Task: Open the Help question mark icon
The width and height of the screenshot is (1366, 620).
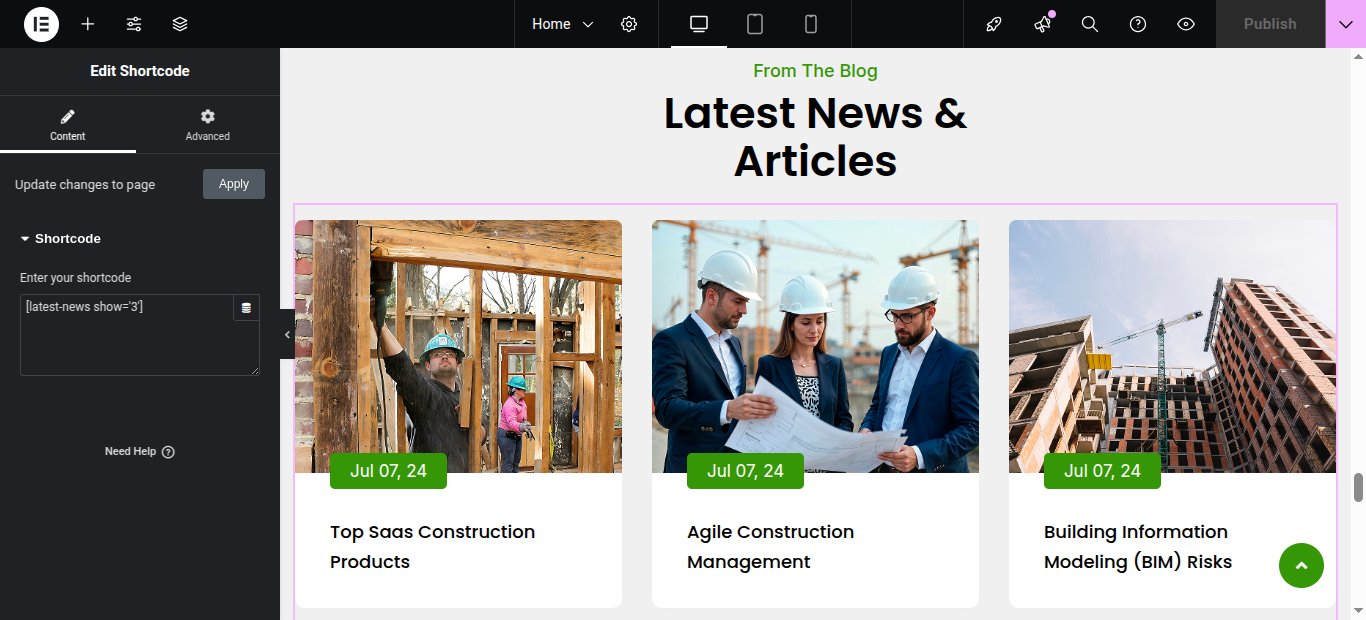Action: [x=1138, y=24]
